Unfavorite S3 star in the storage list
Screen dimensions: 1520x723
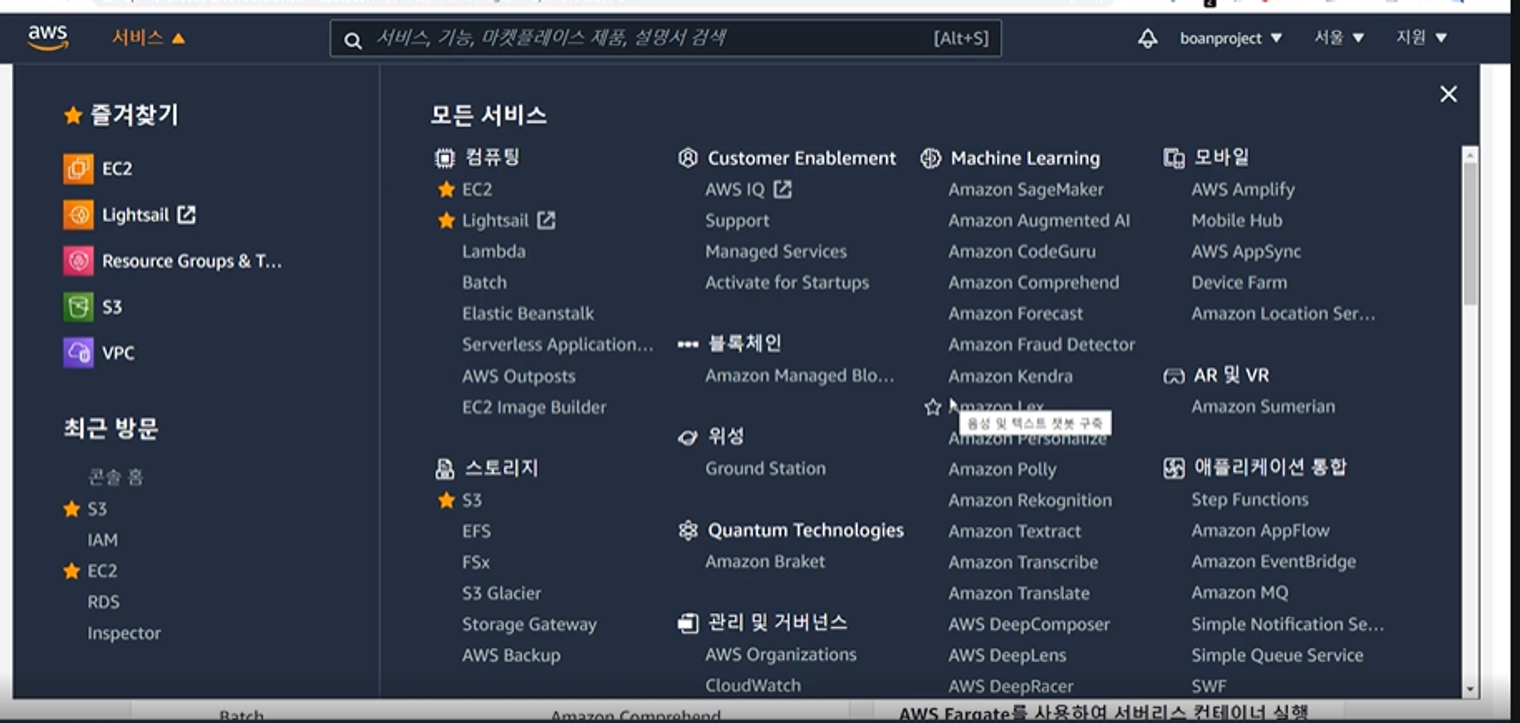click(x=446, y=500)
